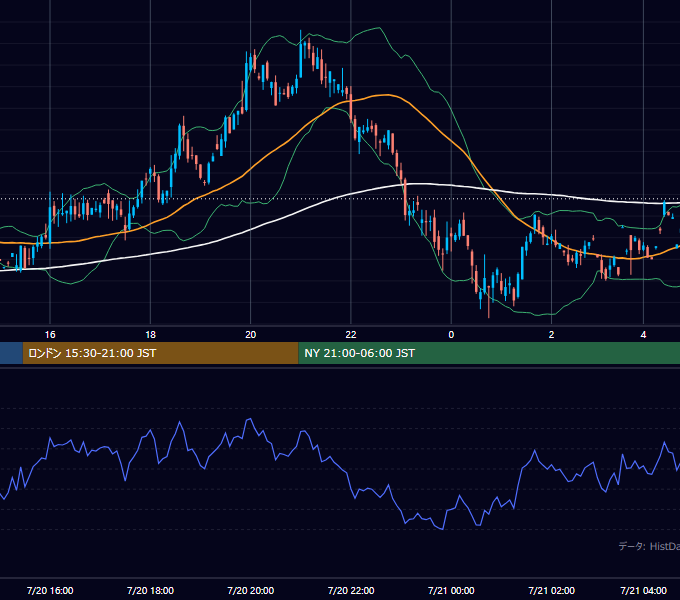680x600 pixels.
Task: Click the hour 22 axis tick label
Action: [351, 335]
